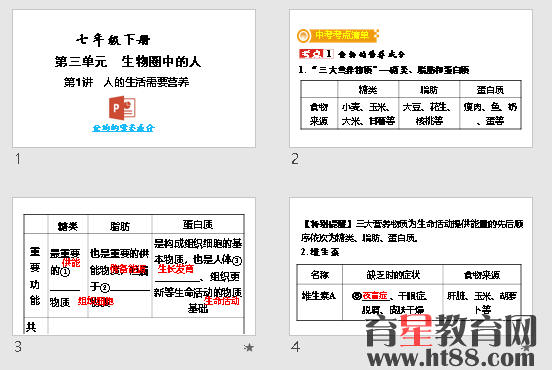Click the '大豆、花生、核桃等' cell on slide 2

click(429, 113)
